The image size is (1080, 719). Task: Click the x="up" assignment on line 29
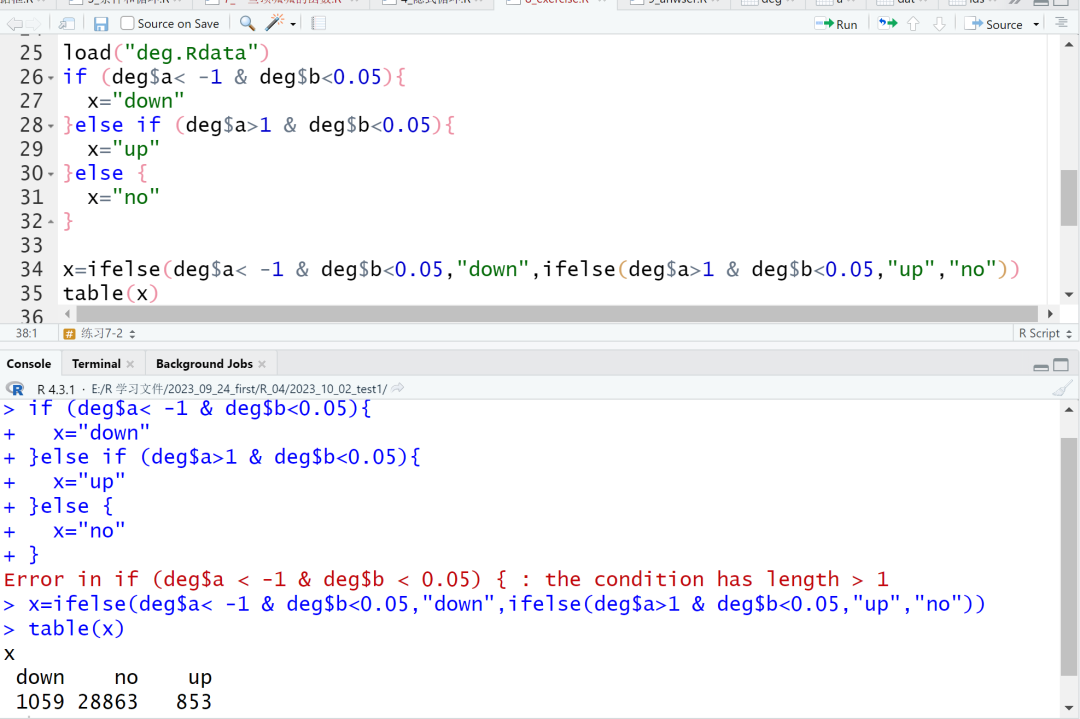pyautogui.click(x=123, y=149)
